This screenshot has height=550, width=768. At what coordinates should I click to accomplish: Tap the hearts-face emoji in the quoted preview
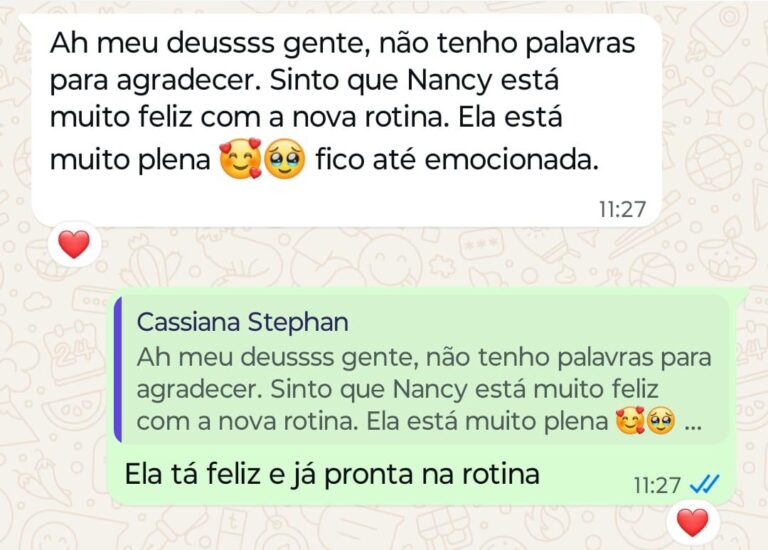[x=630, y=421]
